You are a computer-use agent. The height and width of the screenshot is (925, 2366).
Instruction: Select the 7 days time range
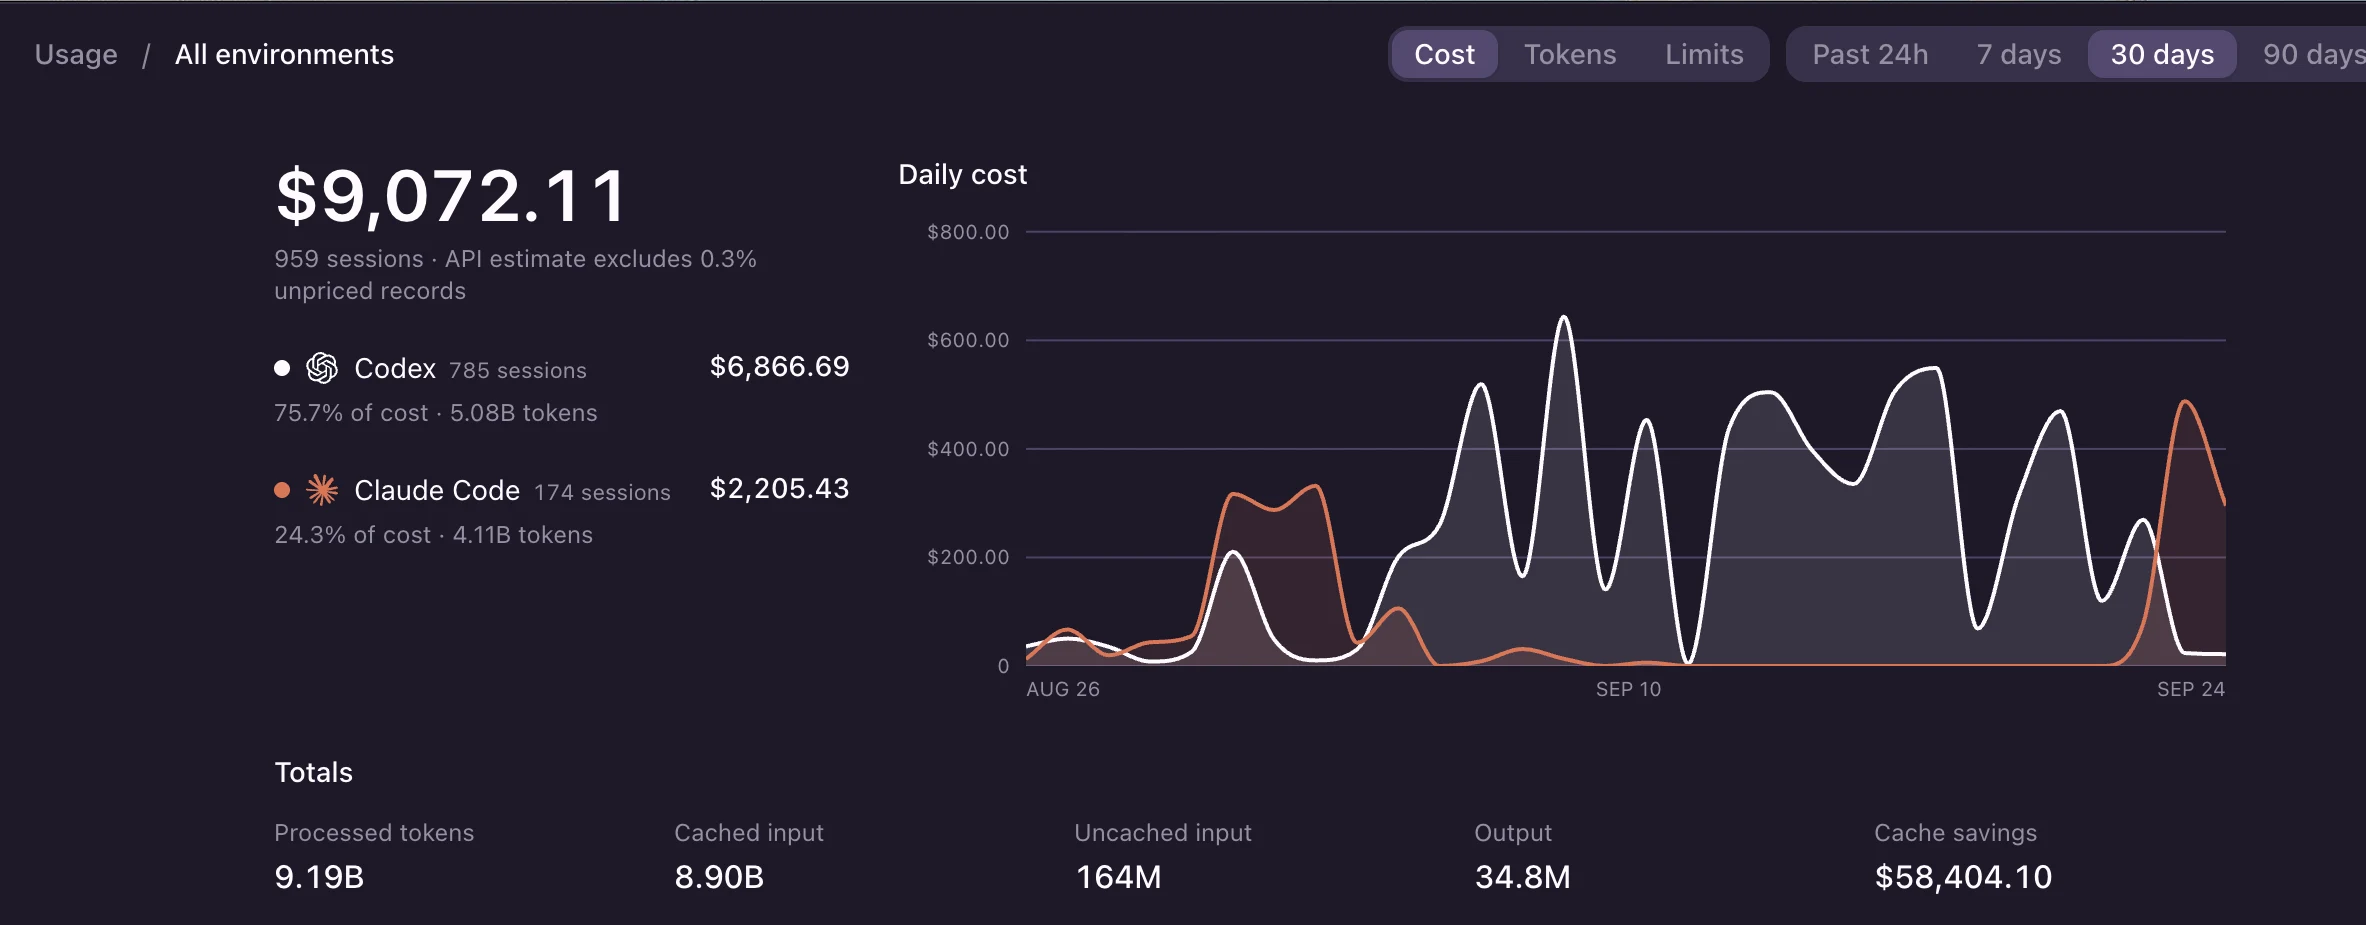tap(2019, 54)
